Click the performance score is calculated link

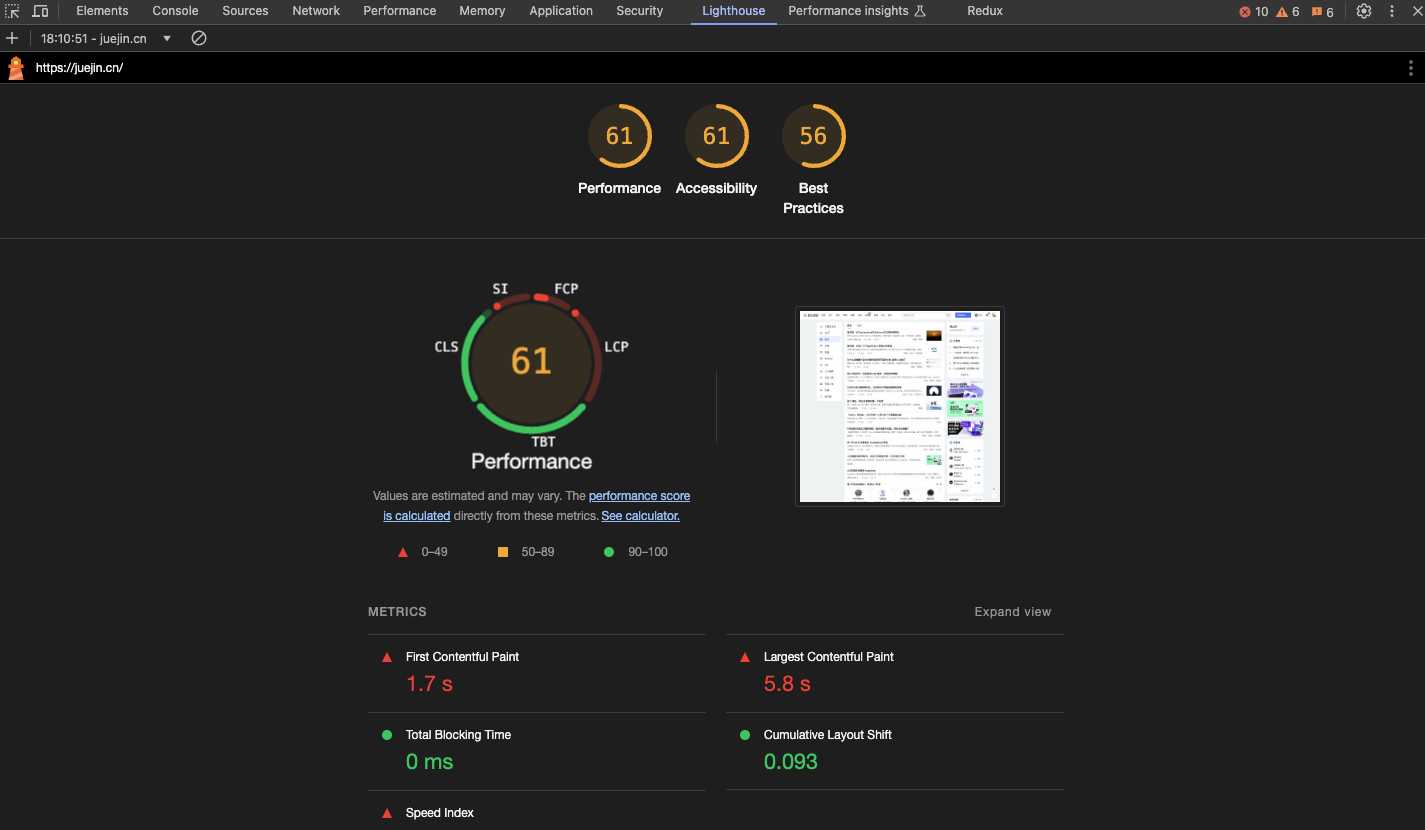[x=639, y=495]
